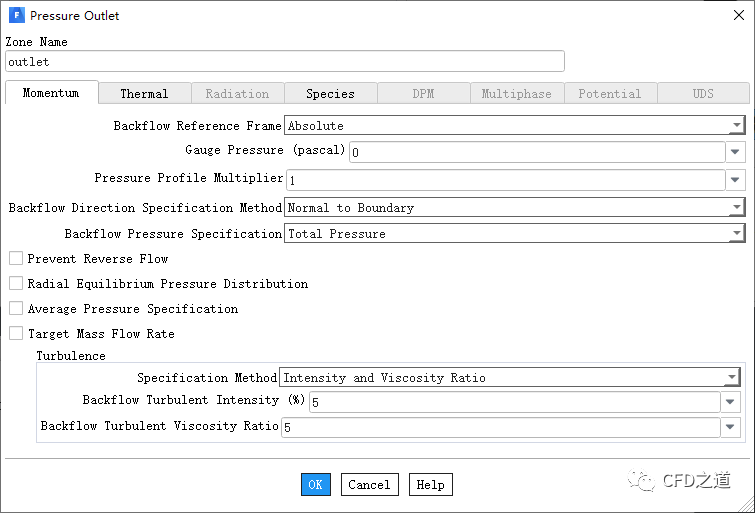Screen dimensions: 755x513
Task: Open Backflow Reference Frame dropdown
Action: pyautogui.click(x=736, y=126)
